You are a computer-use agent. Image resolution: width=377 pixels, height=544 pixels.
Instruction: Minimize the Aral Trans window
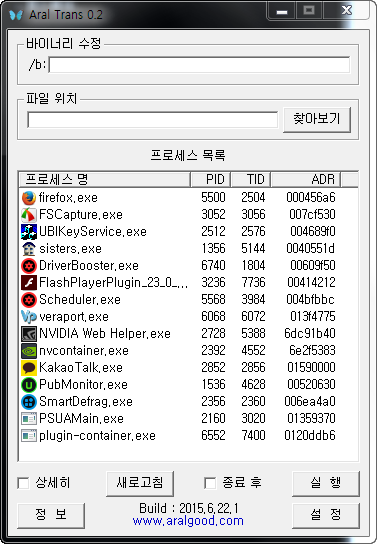tap(282, 11)
